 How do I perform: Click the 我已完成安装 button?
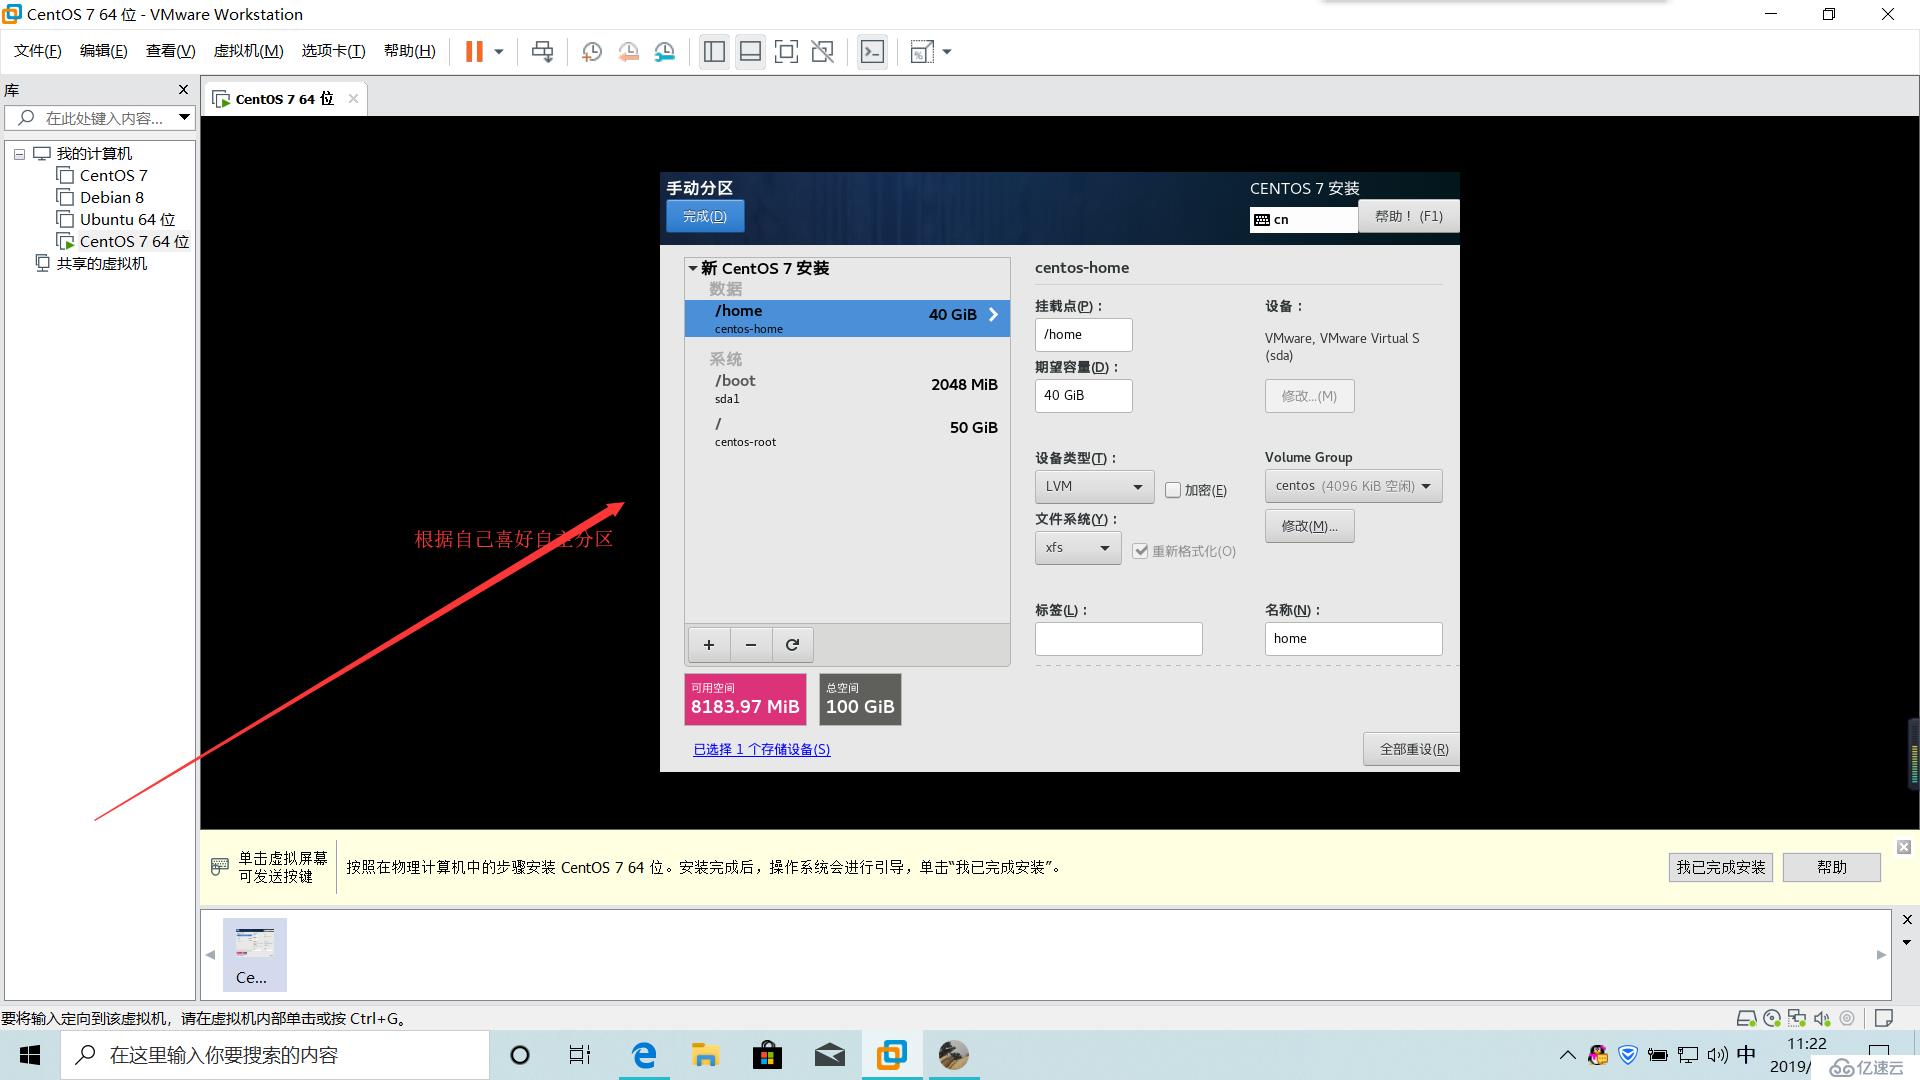[1720, 867]
